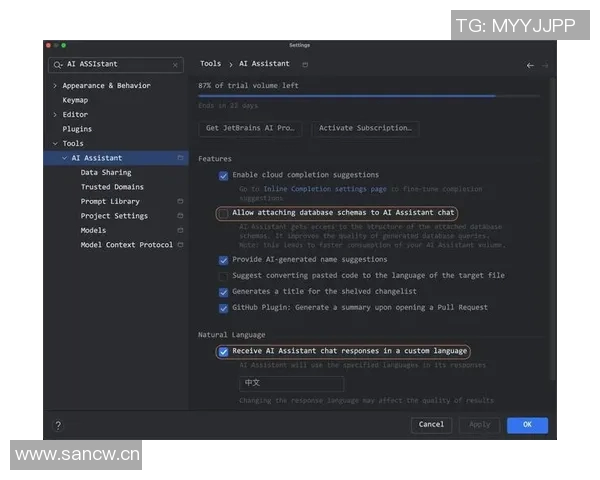Clear the settings search field text
The height and width of the screenshot is (480, 600).
point(176,65)
